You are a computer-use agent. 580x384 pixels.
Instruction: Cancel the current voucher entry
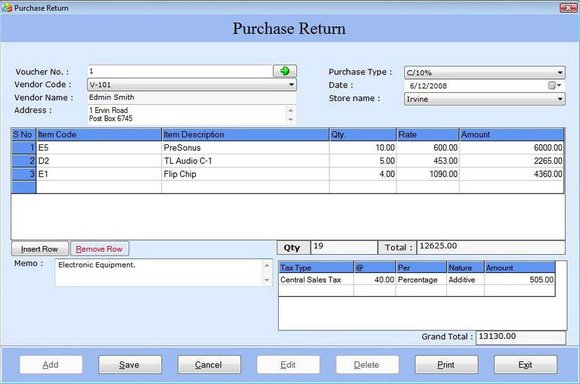click(x=209, y=365)
